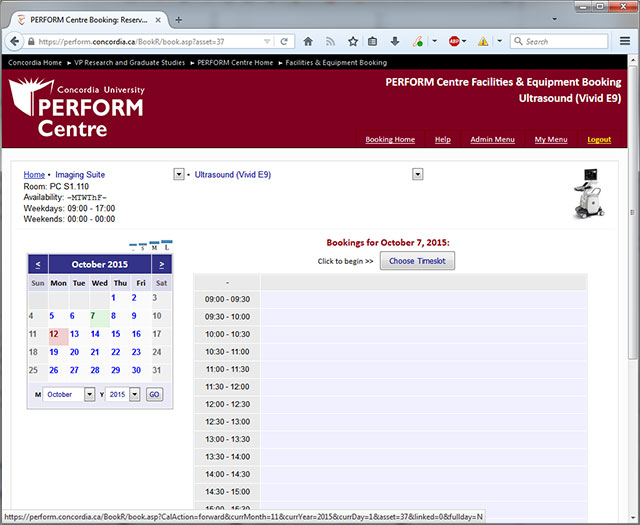This screenshot has height=525, width=640.
Task: Set calendar size to large (L)
Action: 167,245
